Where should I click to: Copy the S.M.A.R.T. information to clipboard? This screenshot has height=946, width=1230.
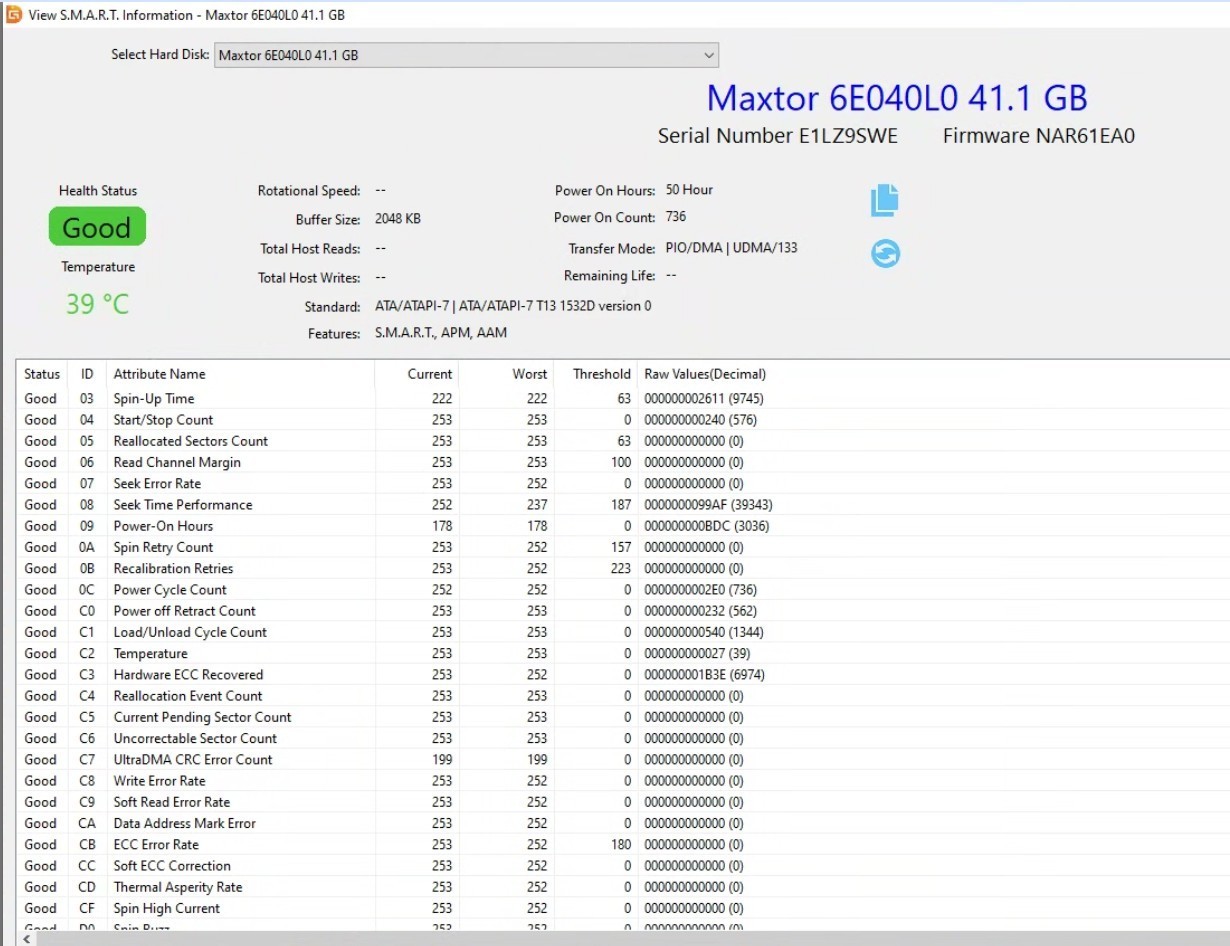tap(884, 200)
